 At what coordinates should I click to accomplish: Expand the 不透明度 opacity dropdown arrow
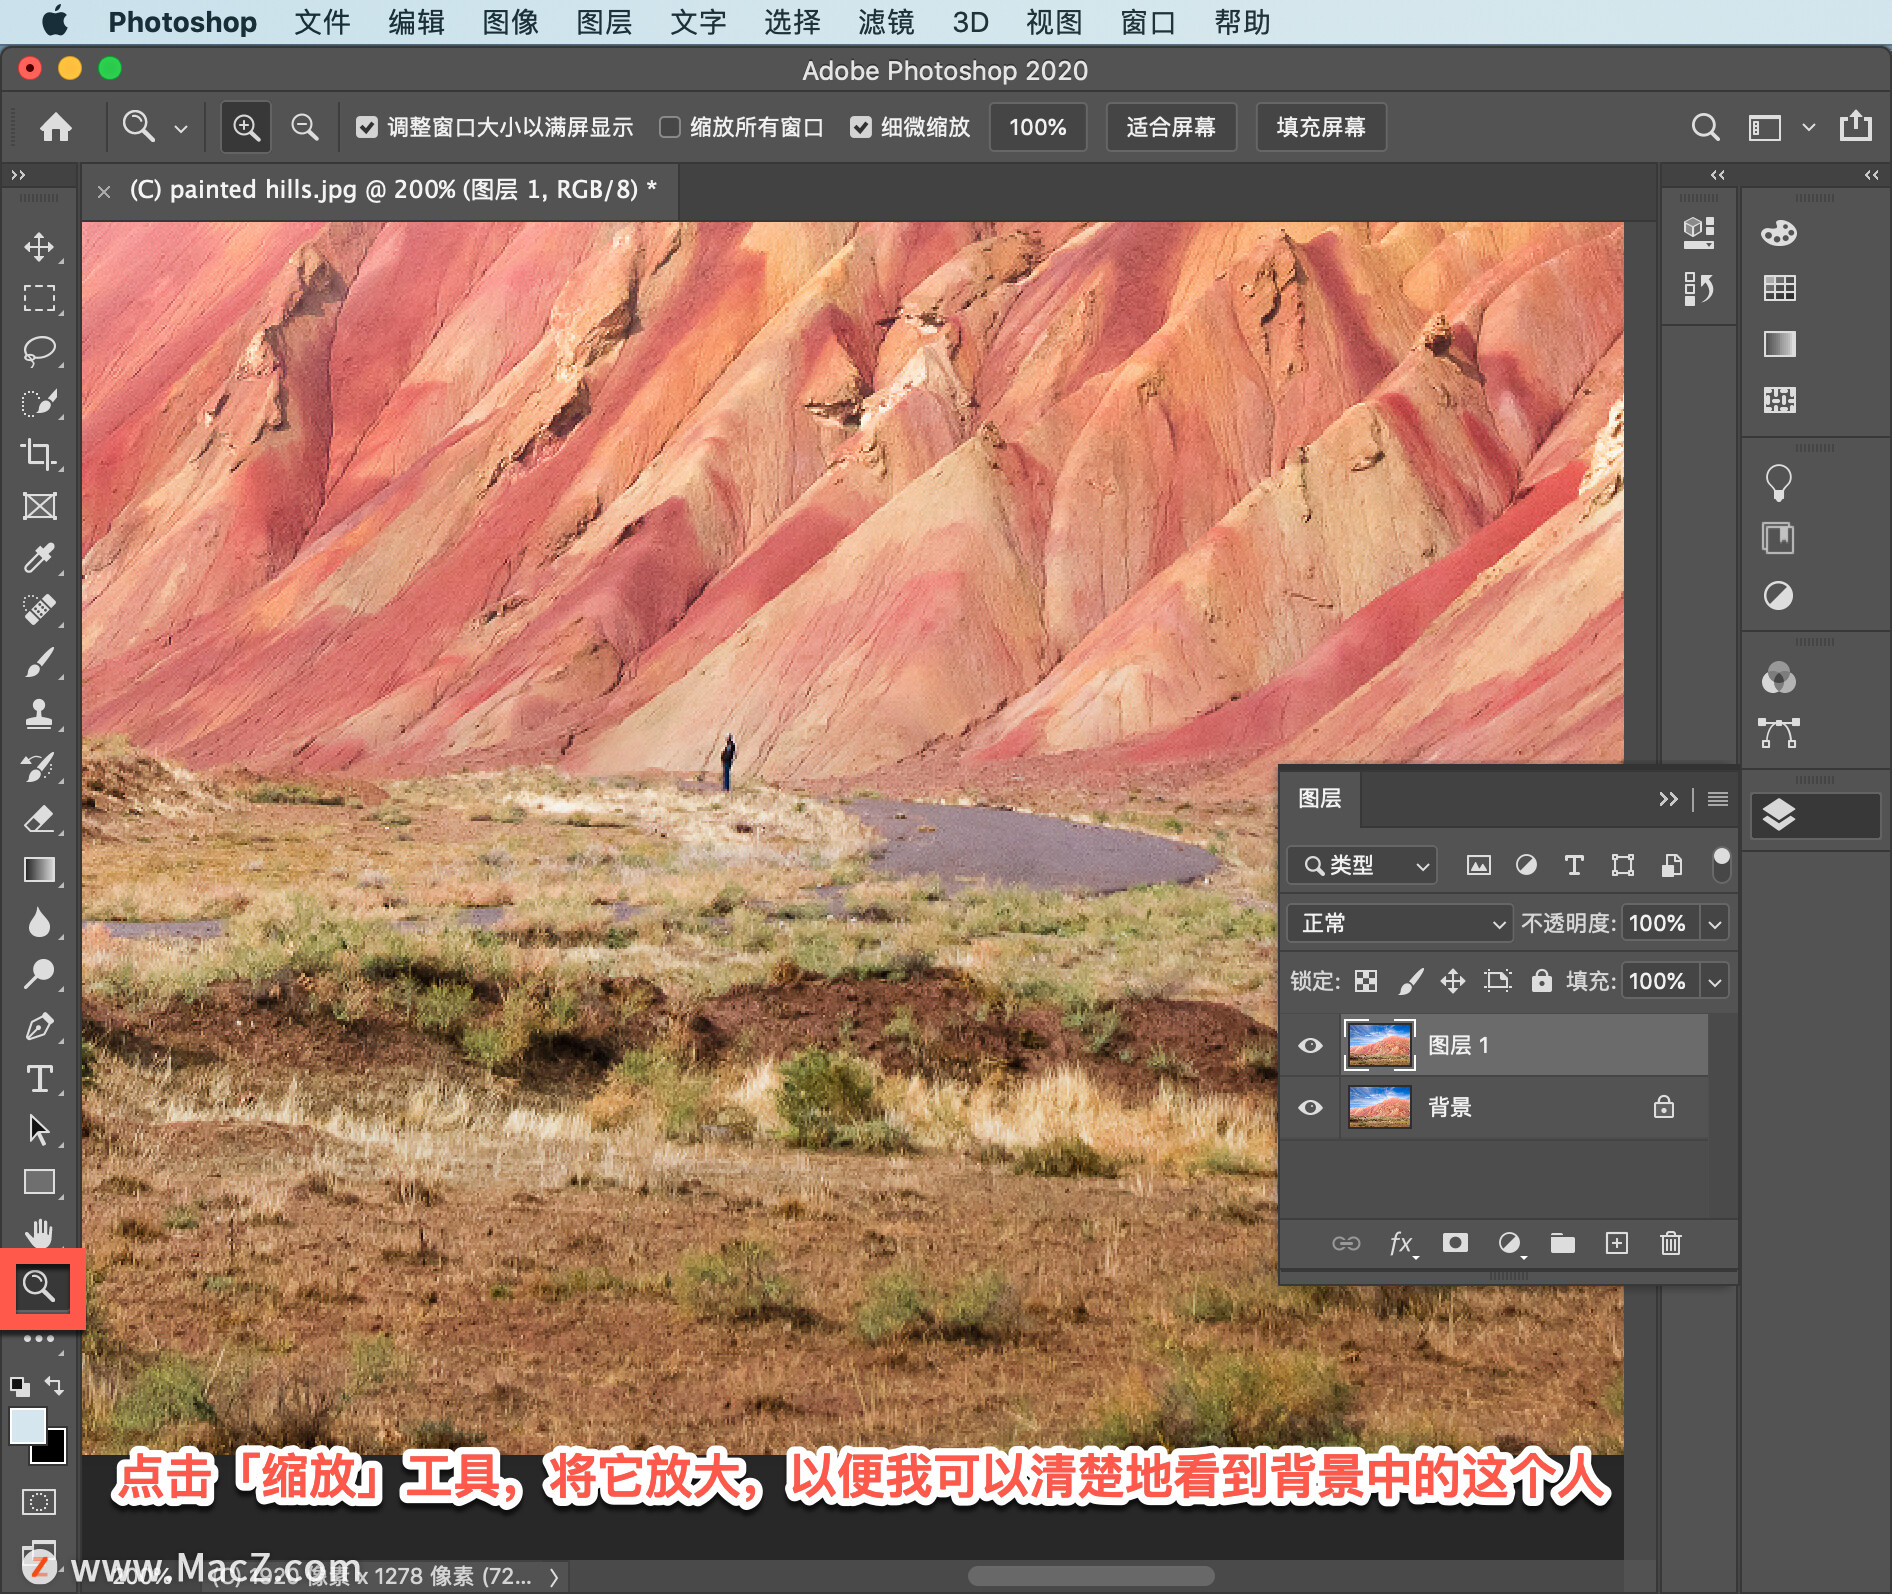pos(1715,923)
